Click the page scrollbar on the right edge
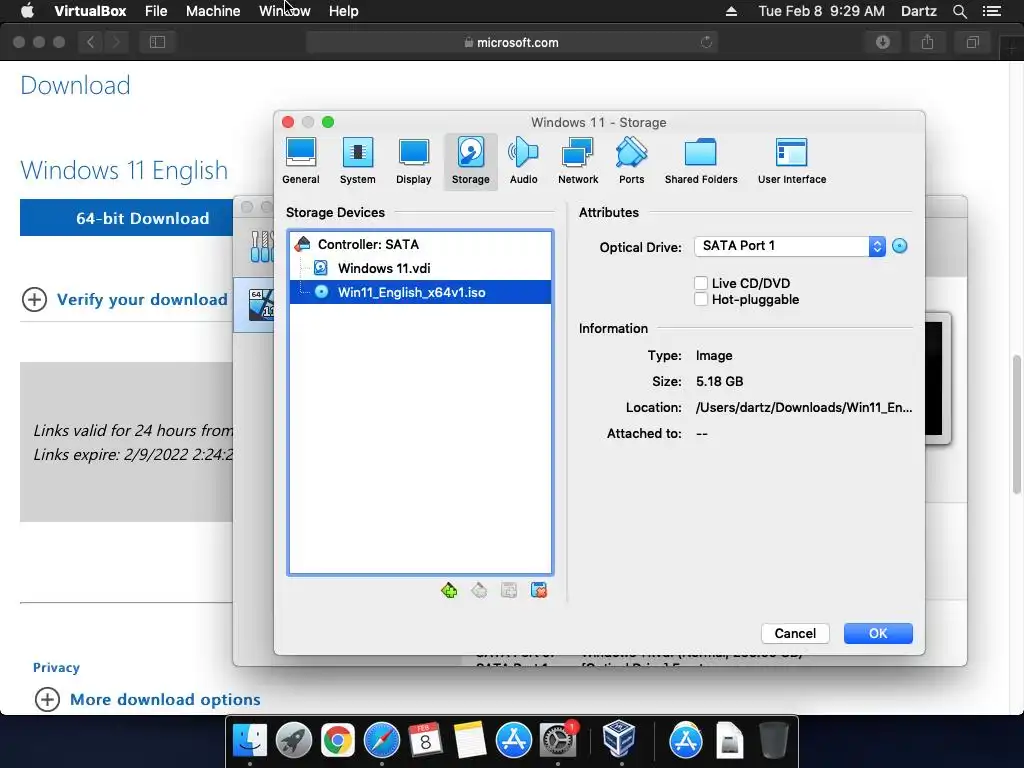 [x=1016, y=424]
